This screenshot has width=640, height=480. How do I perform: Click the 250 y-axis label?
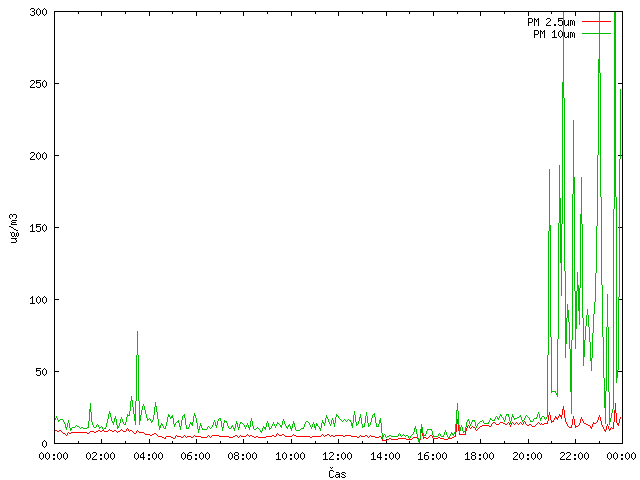point(39,84)
